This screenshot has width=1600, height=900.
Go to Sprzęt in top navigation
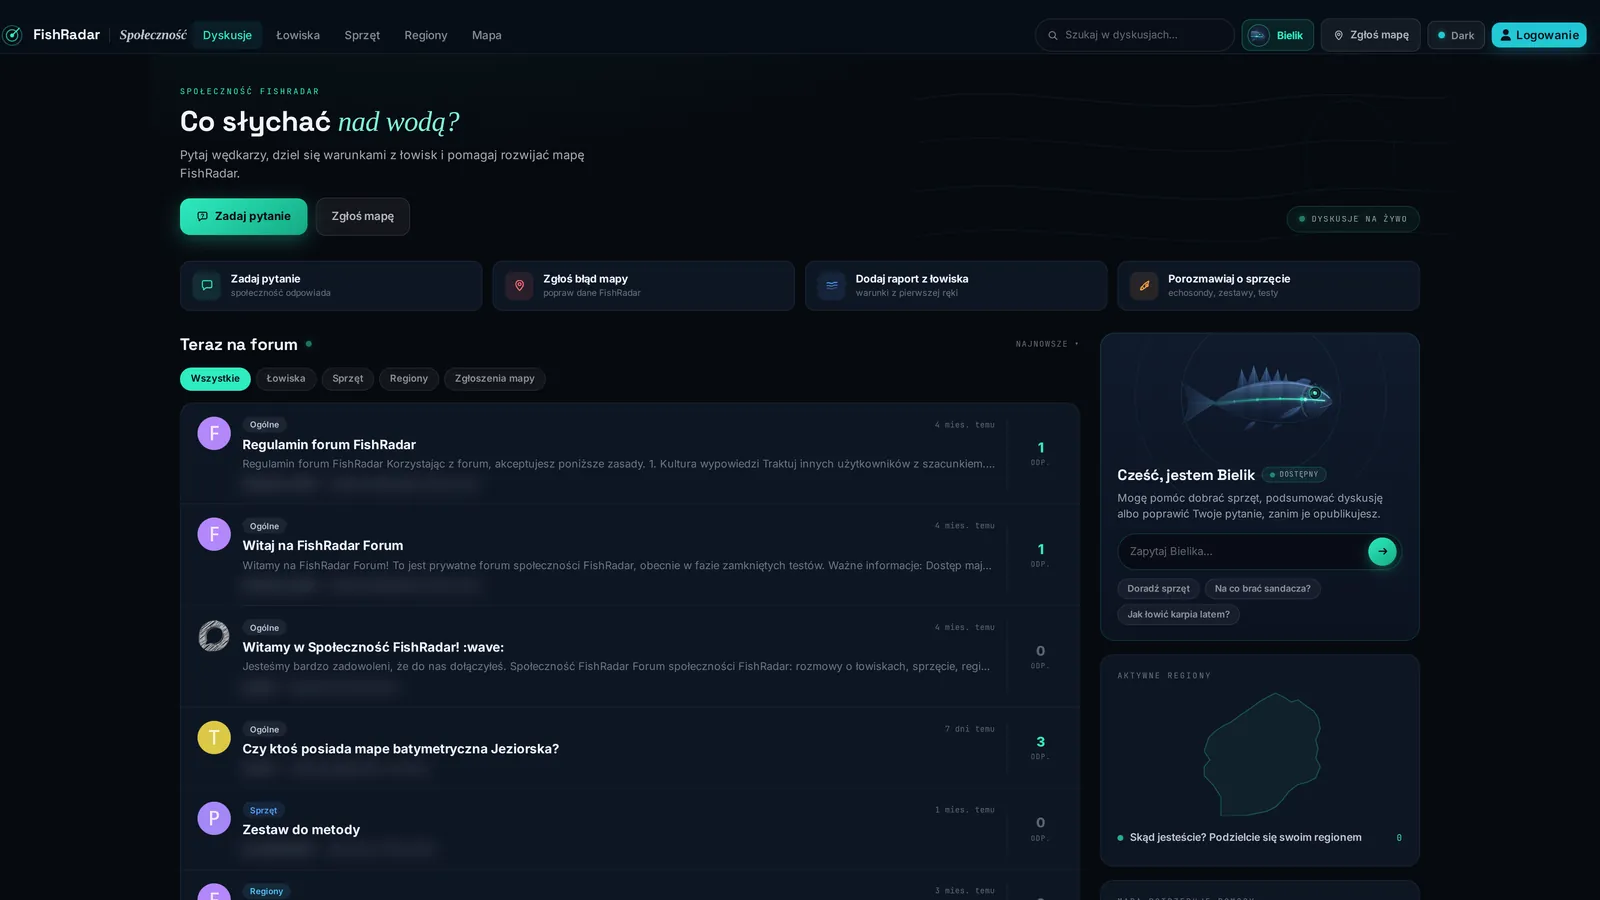click(362, 35)
